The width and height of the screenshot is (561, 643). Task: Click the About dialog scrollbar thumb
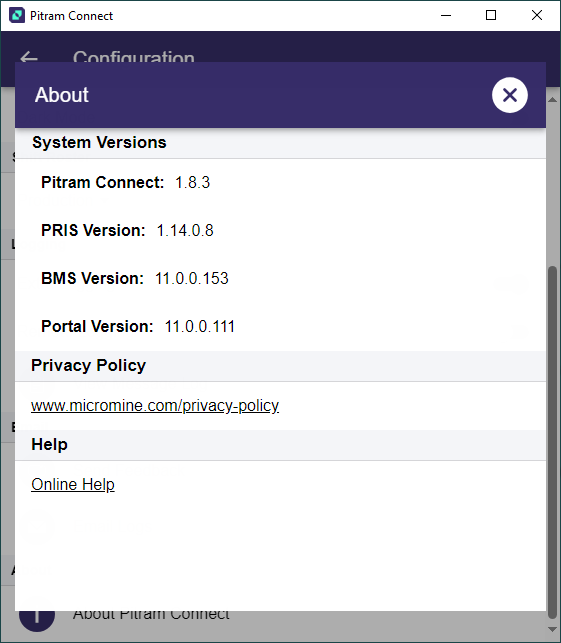[552, 442]
